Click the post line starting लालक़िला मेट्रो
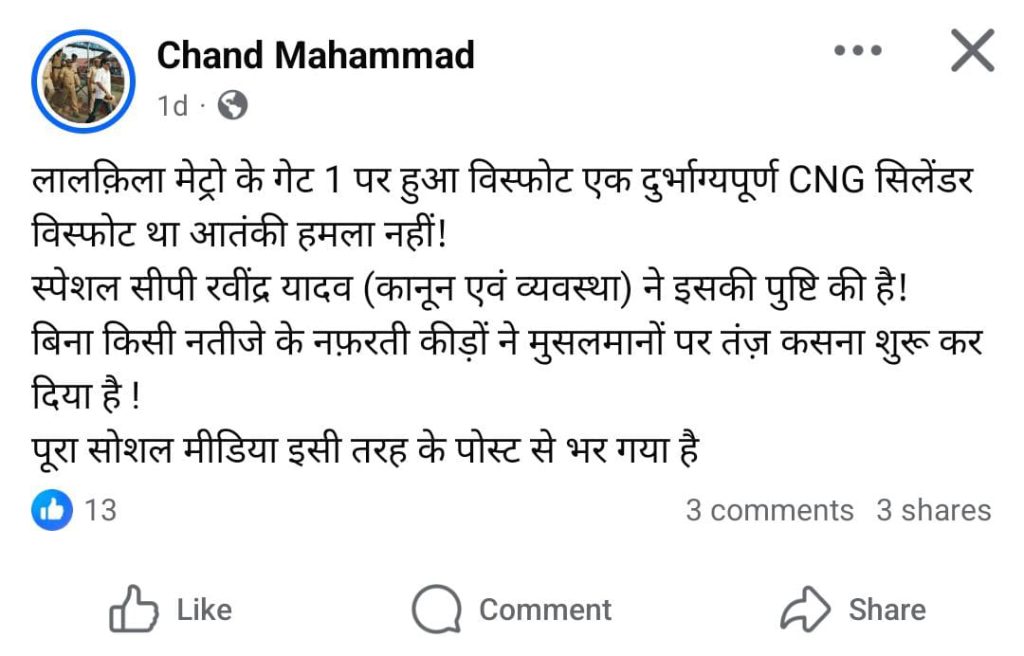The image size is (1024, 656). coord(503,180)
